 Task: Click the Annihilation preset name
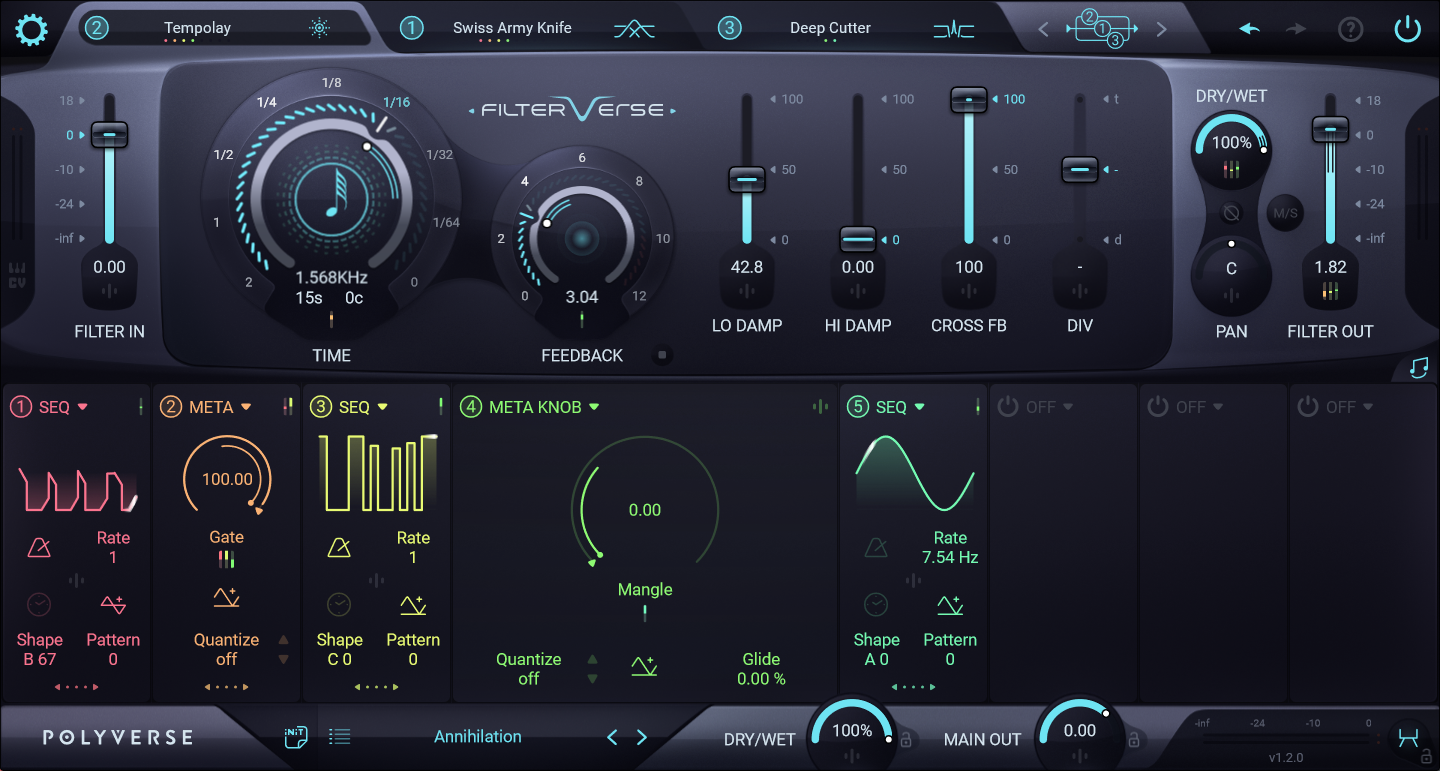(477, 737)
